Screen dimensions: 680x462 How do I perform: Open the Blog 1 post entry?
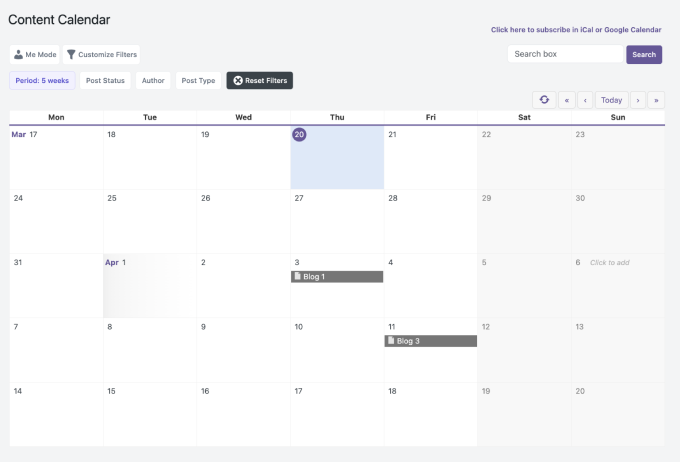337,276
